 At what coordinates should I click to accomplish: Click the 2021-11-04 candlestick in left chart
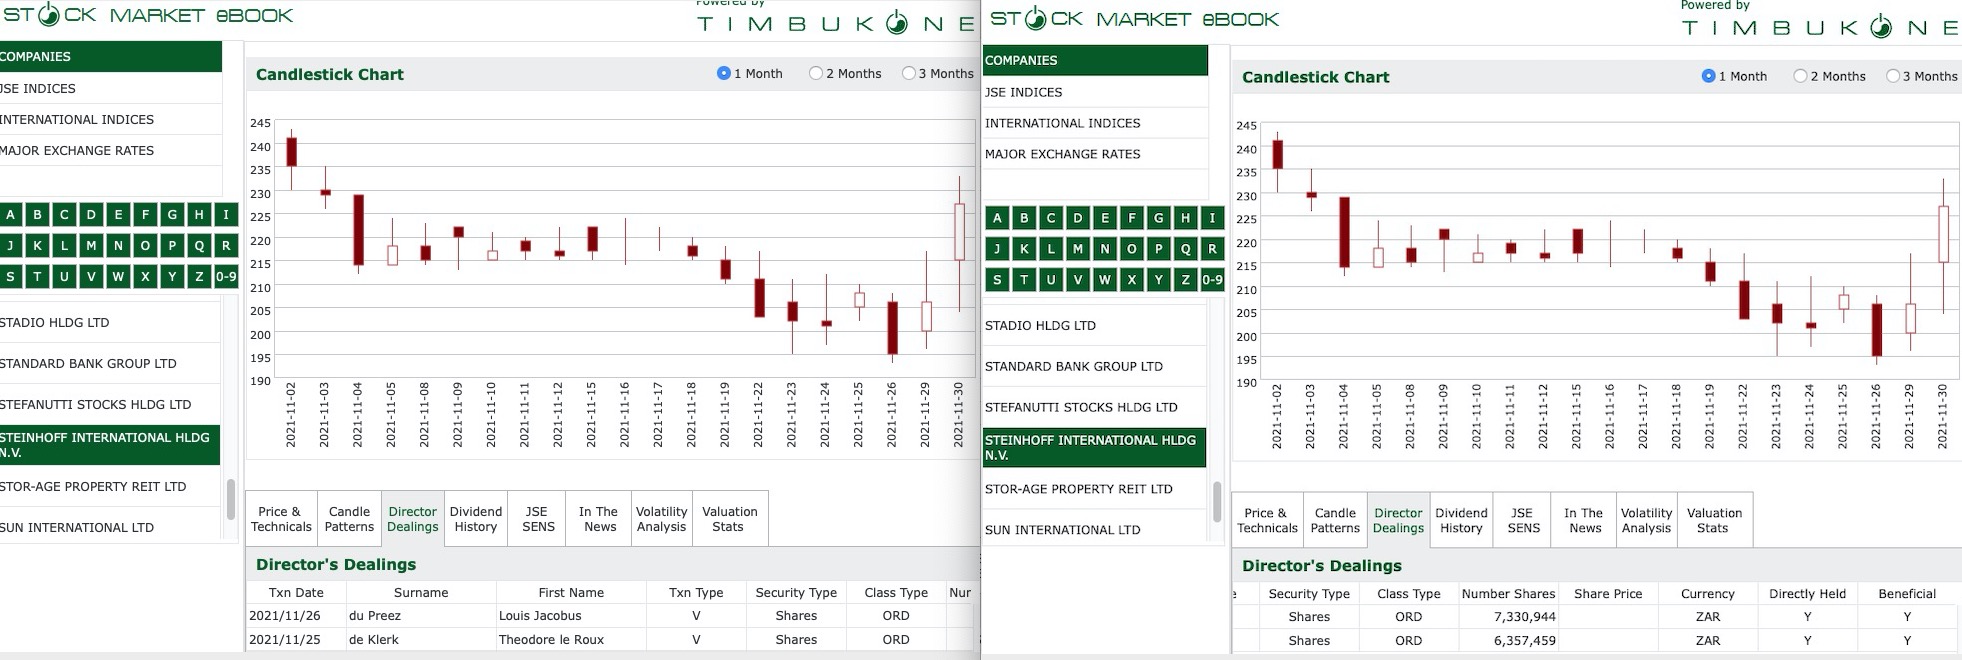[x=358, y=230]
